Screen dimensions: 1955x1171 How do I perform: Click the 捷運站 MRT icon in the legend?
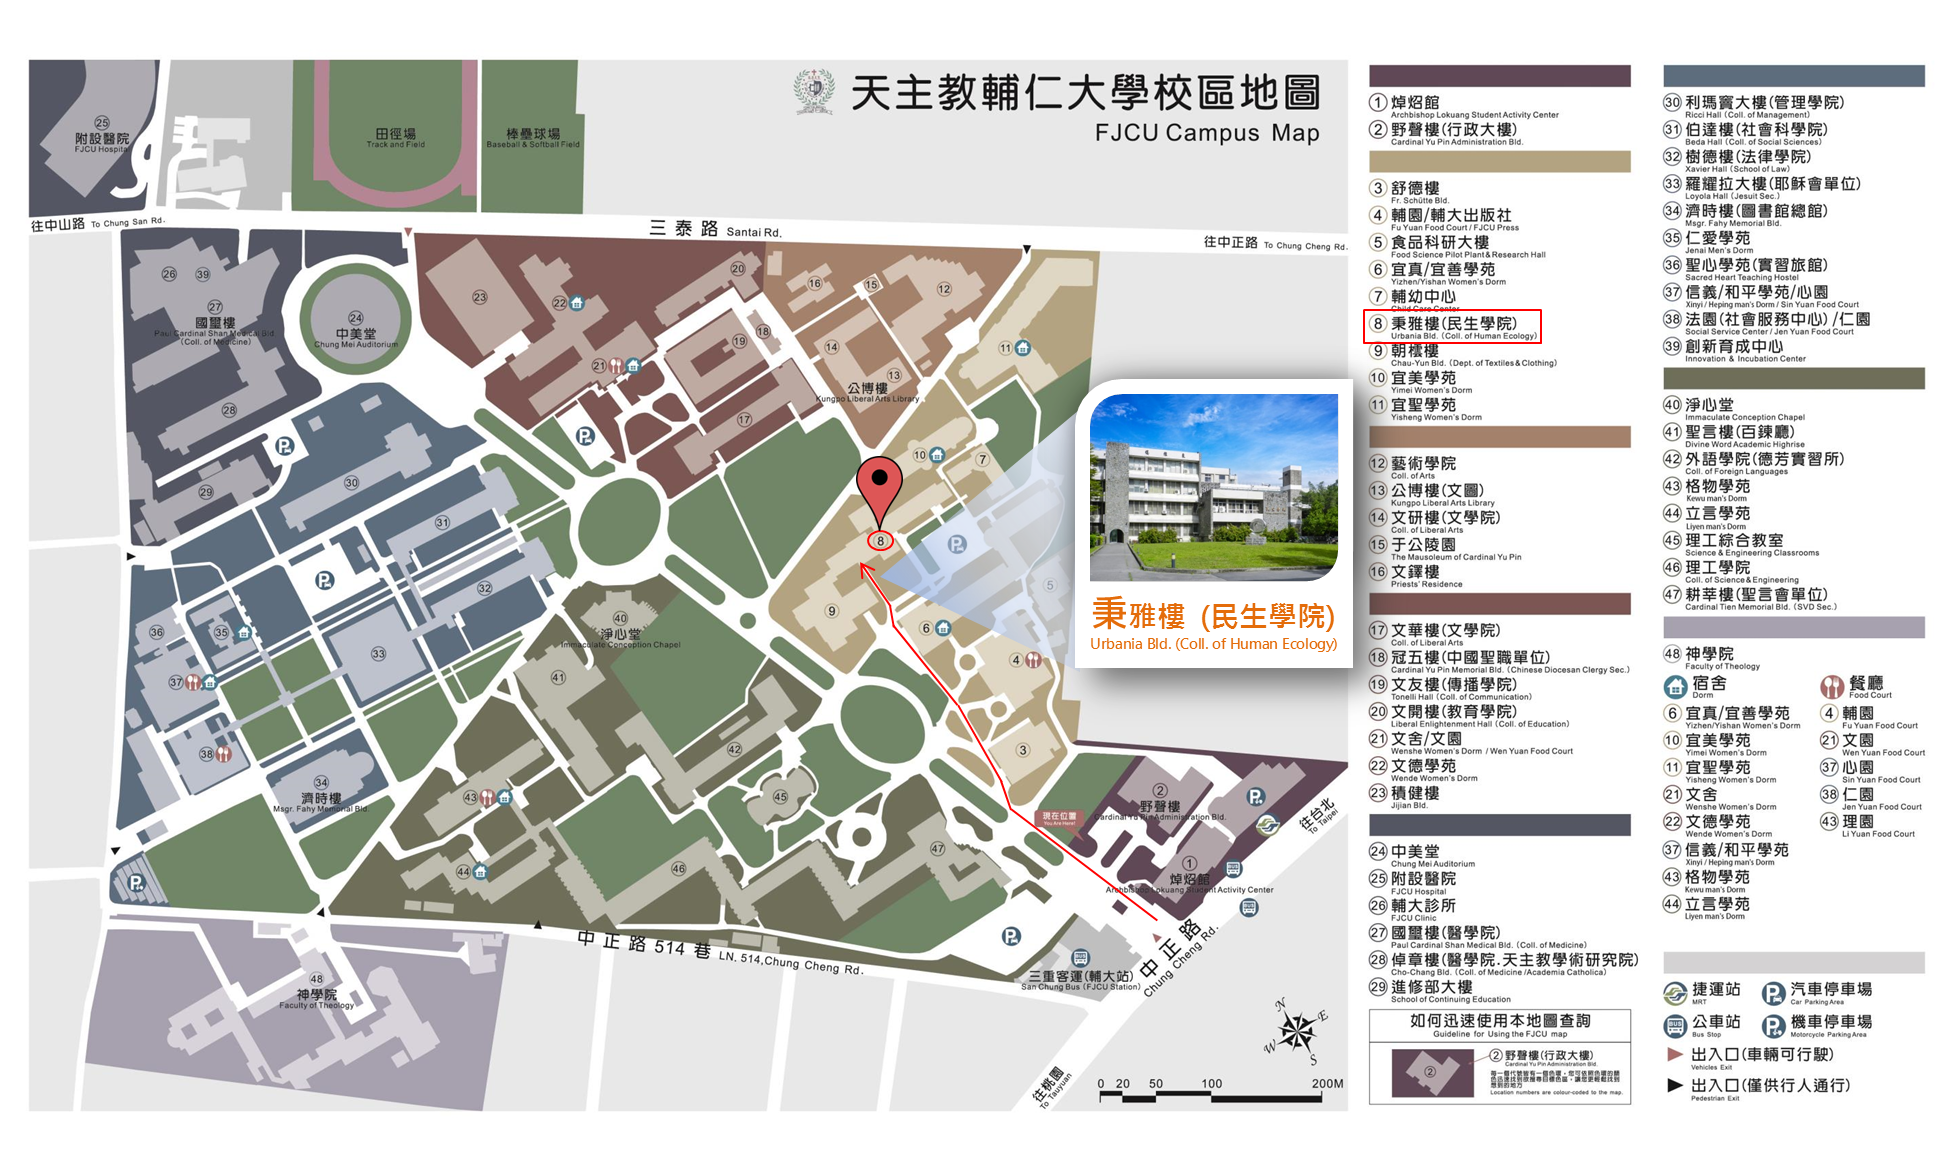(x=1675, y=993)
